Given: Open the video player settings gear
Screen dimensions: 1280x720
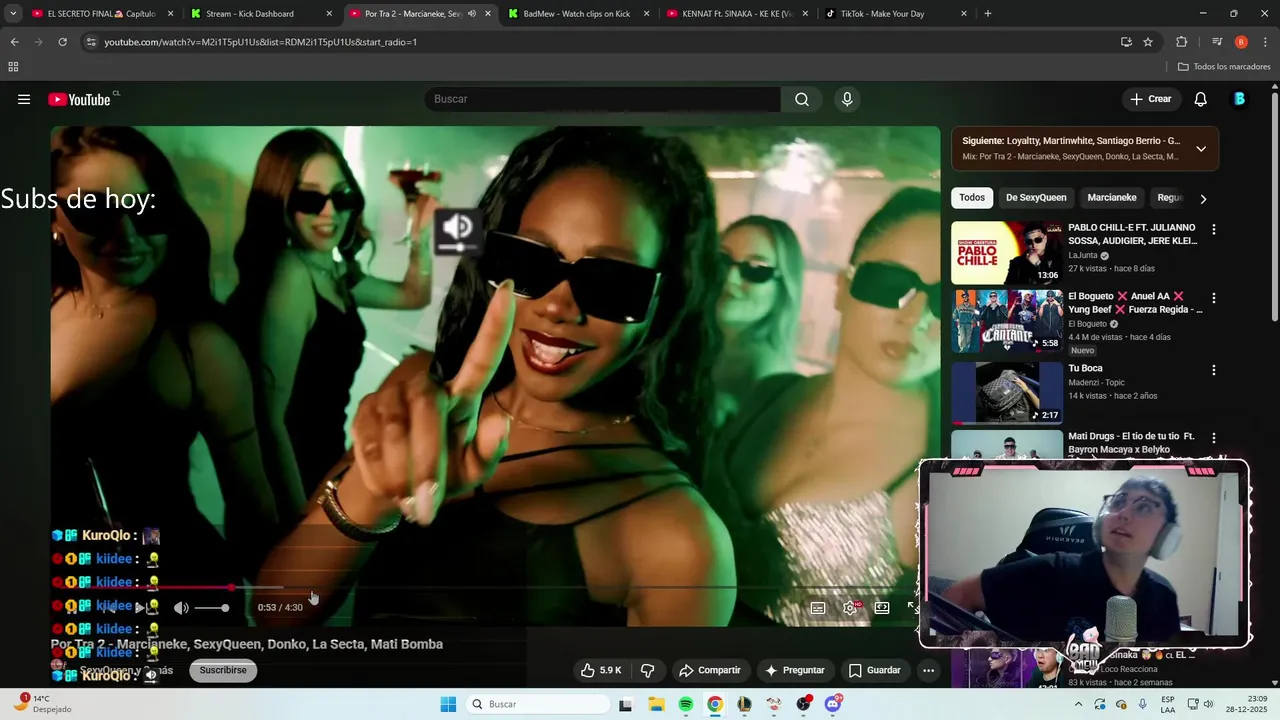Looking at the screenshot, I should click(x=850, y=607).
